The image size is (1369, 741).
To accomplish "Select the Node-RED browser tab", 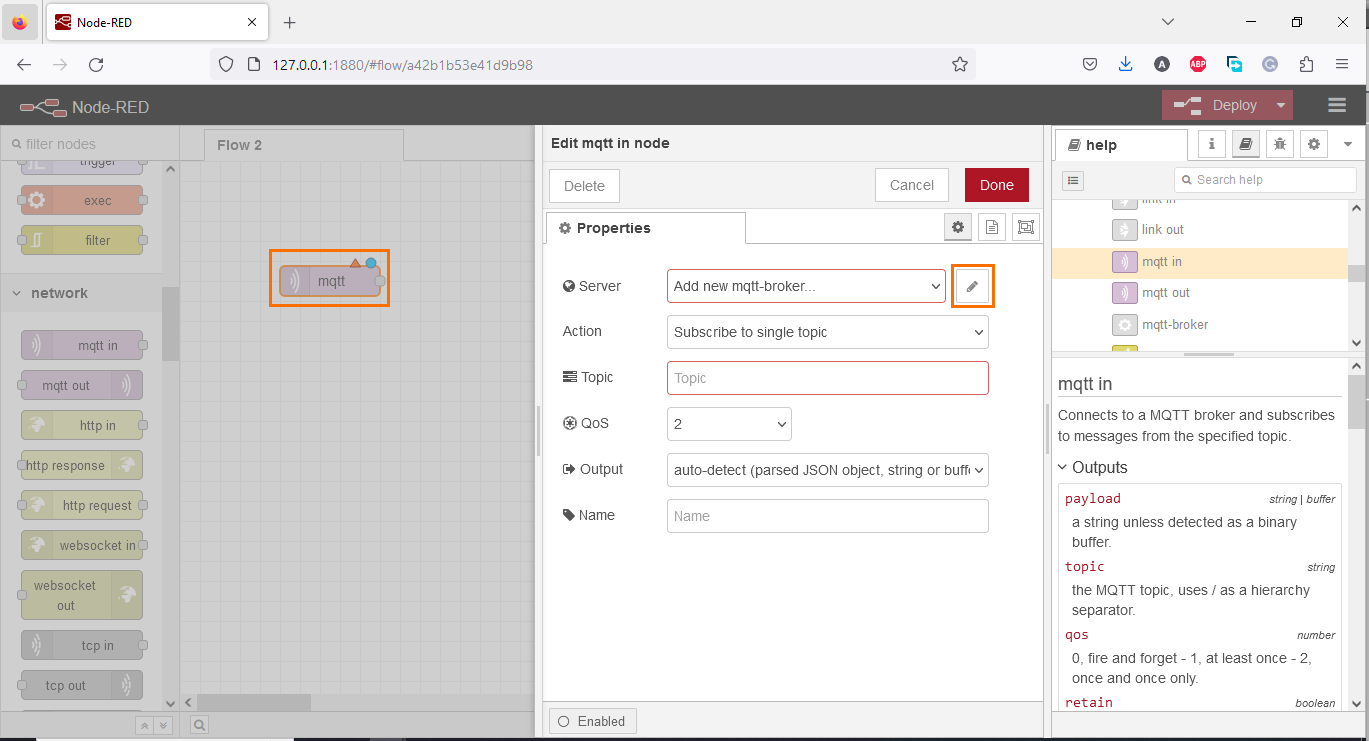I will (157, 22).
